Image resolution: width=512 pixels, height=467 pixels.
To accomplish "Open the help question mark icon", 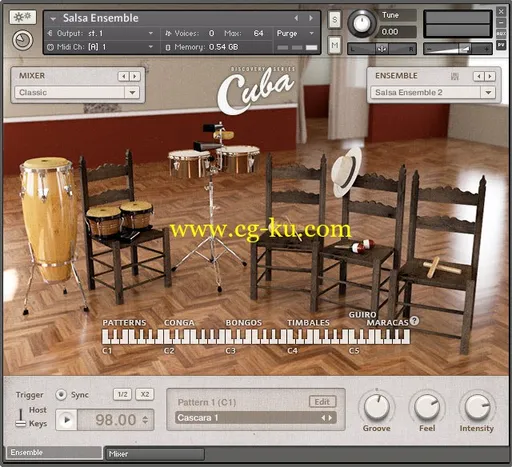I will tap(414, 321).
